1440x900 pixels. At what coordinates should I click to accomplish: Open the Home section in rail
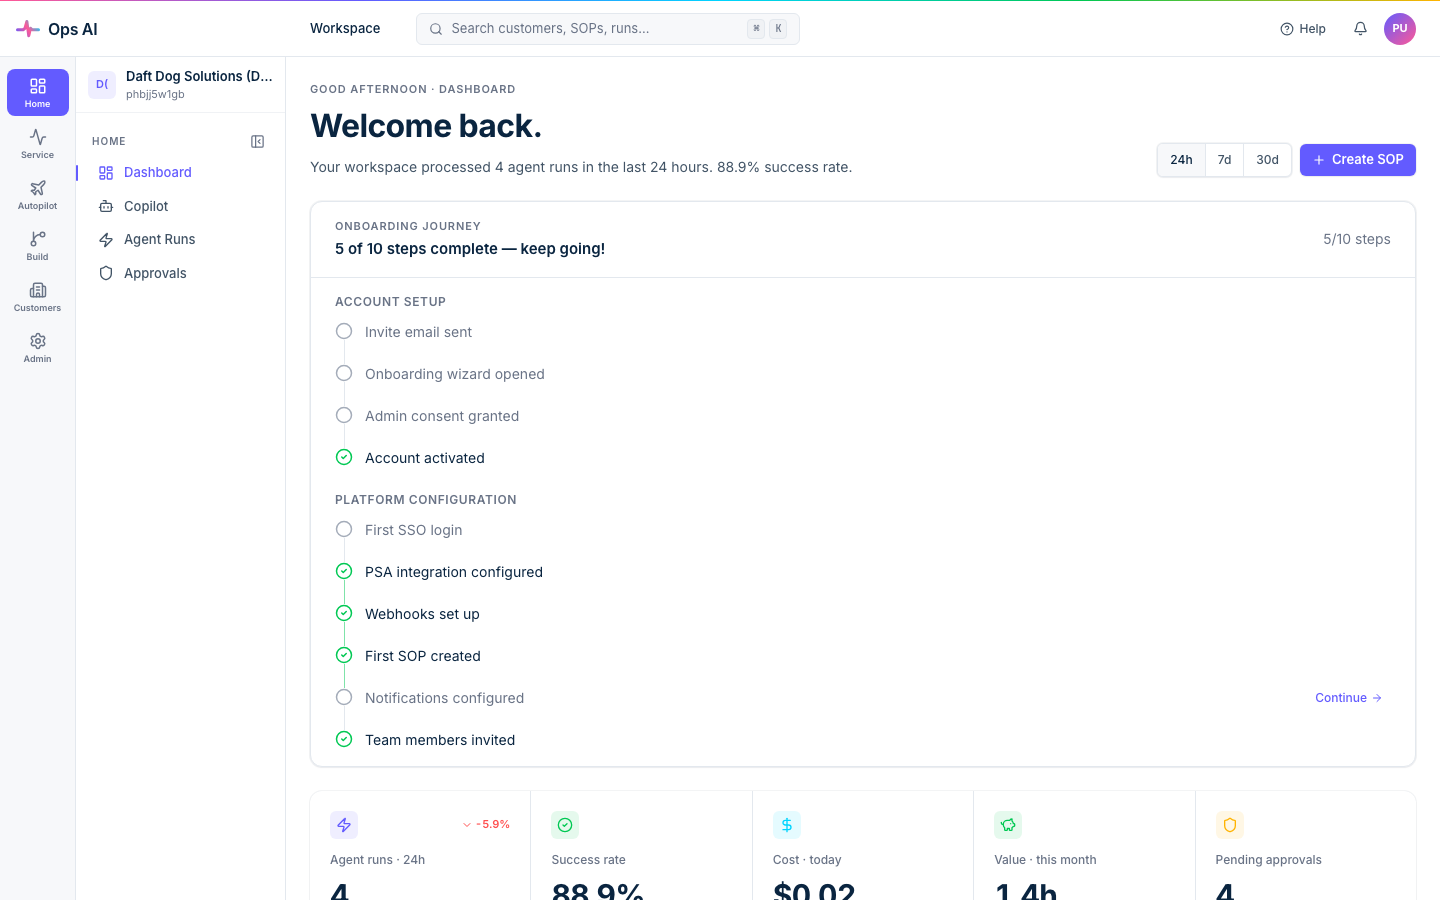click(x=38, y=92)
